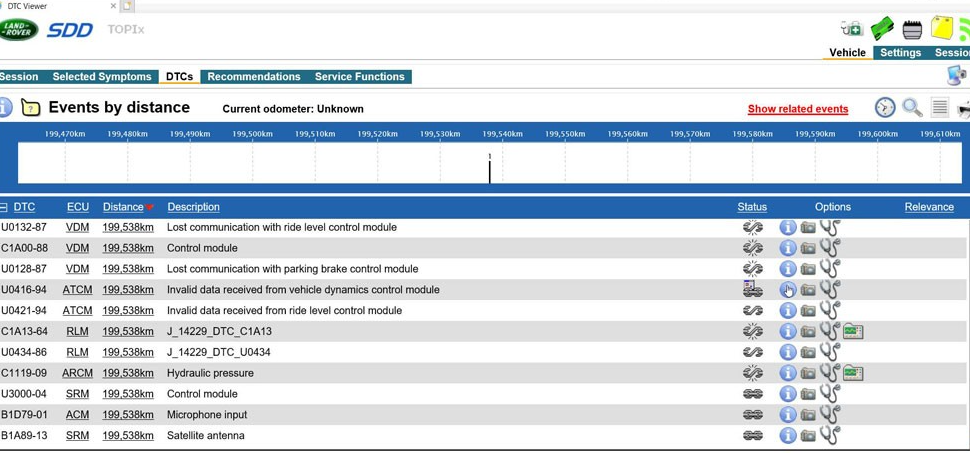Click the magnifying glass search icon

coord(912,108)
